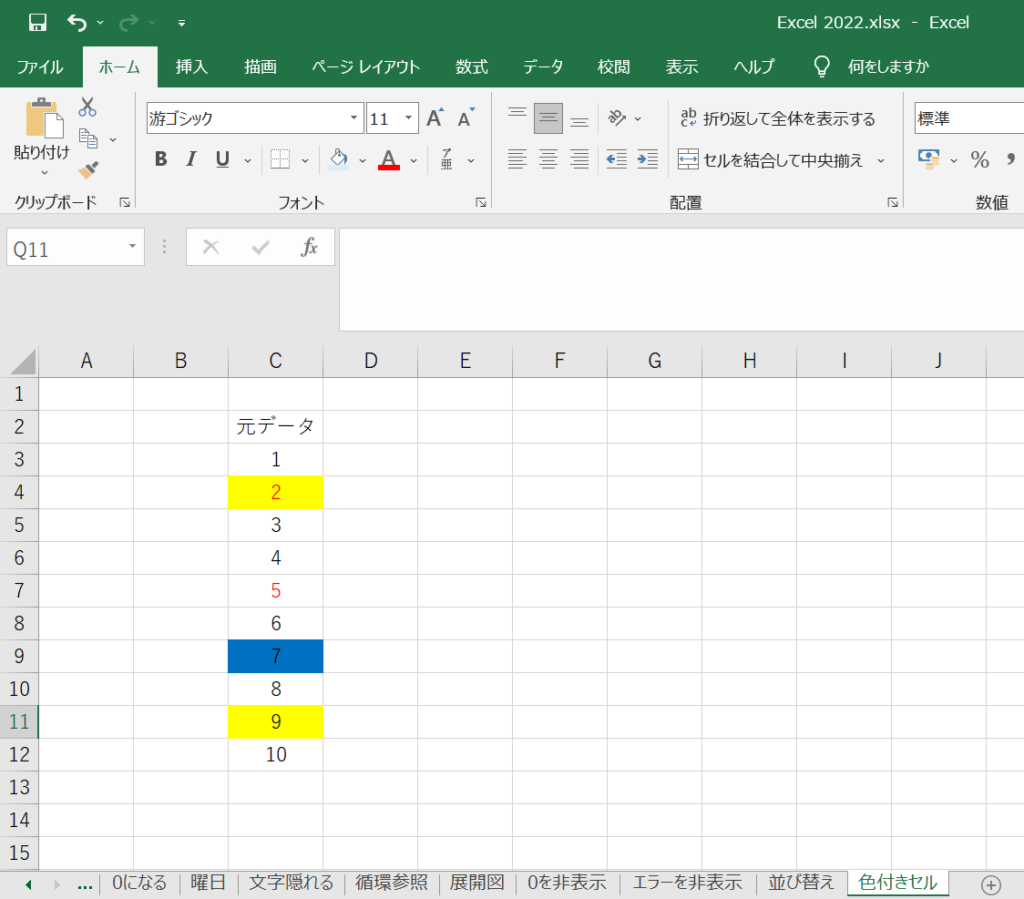Select the Format Painter brush icon

[x=88, y=170]
